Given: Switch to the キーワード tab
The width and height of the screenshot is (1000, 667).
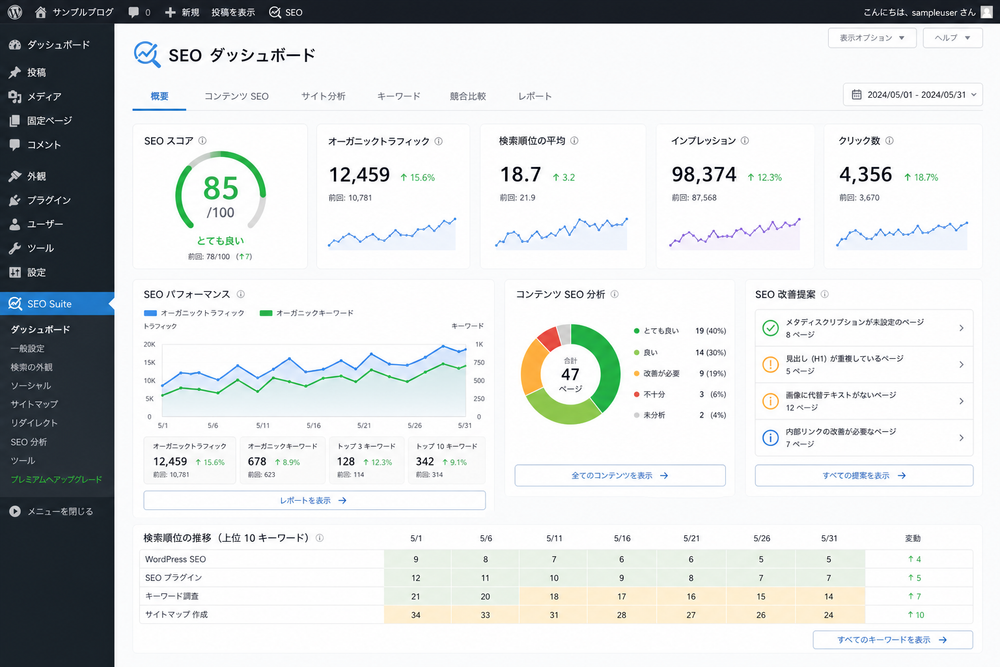Looking at the screenshot, I should point(399,96).
